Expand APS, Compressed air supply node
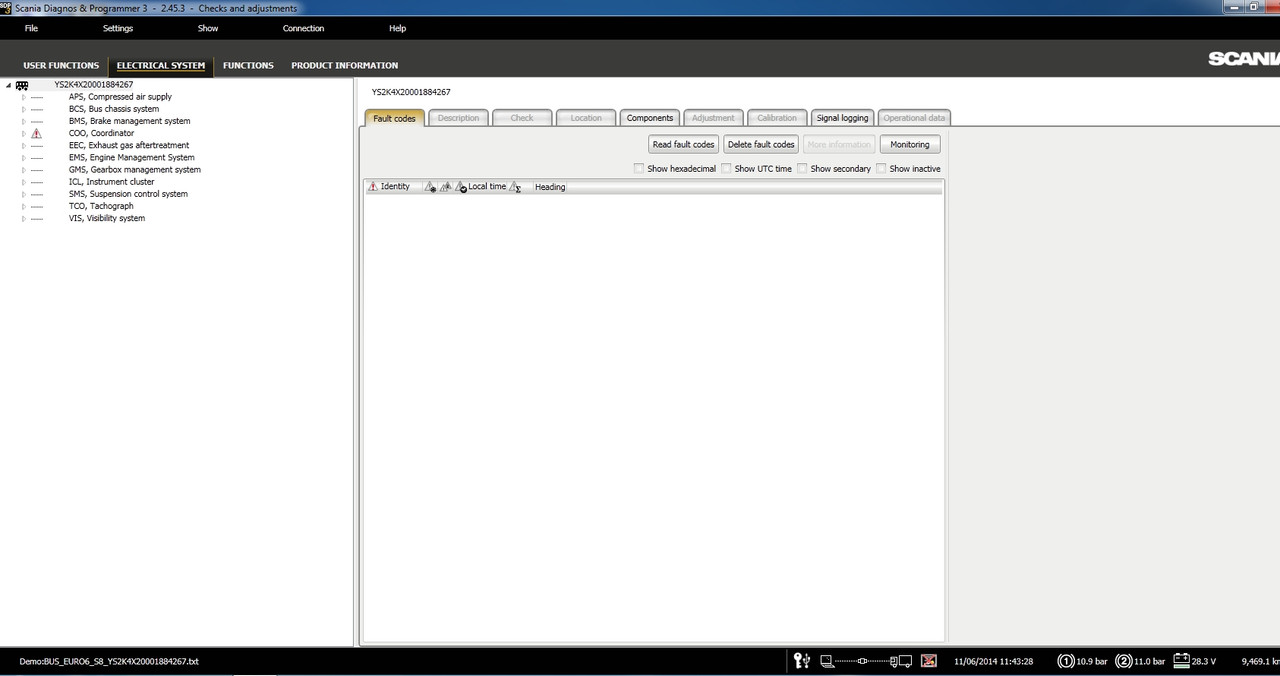This screenshot has width=1280, height=676. 24,97
